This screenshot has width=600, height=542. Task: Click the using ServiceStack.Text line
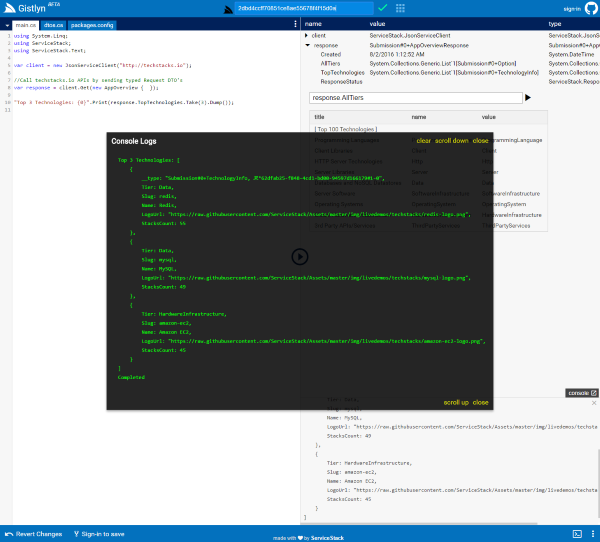(50, 51)
